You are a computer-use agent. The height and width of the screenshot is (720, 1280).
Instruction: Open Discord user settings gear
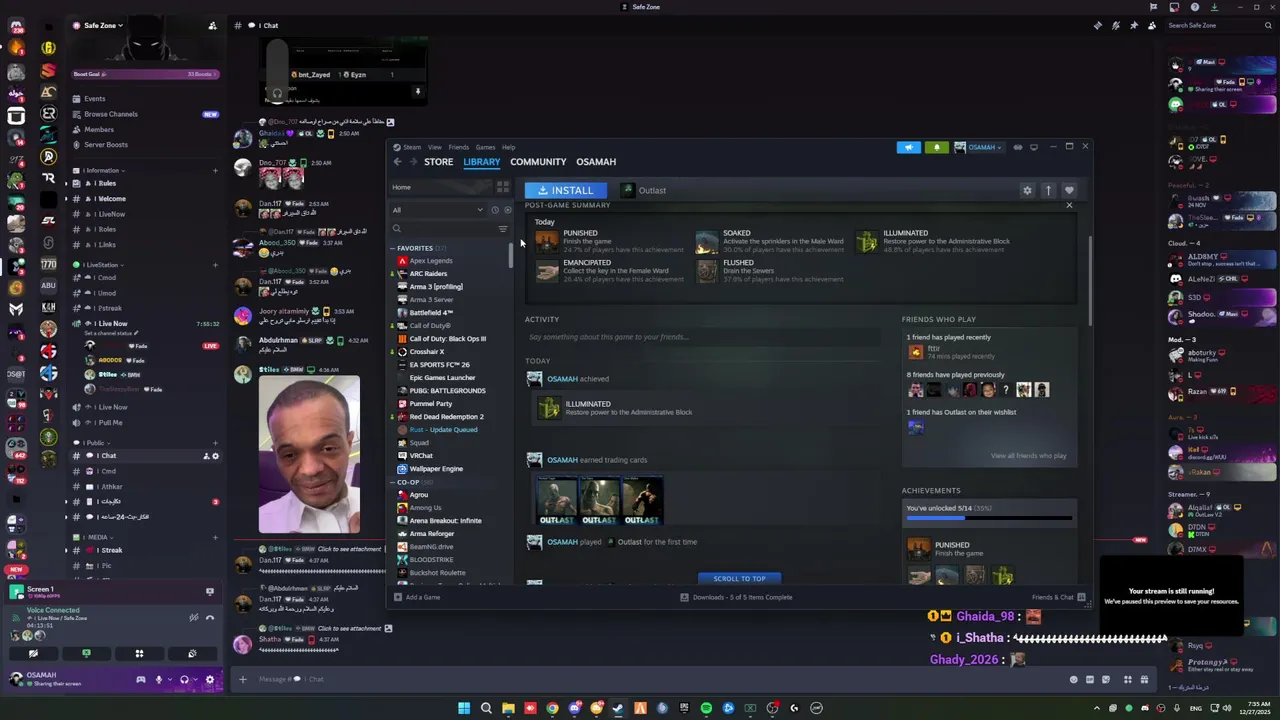pyautogui.click(x=209, y=680)
